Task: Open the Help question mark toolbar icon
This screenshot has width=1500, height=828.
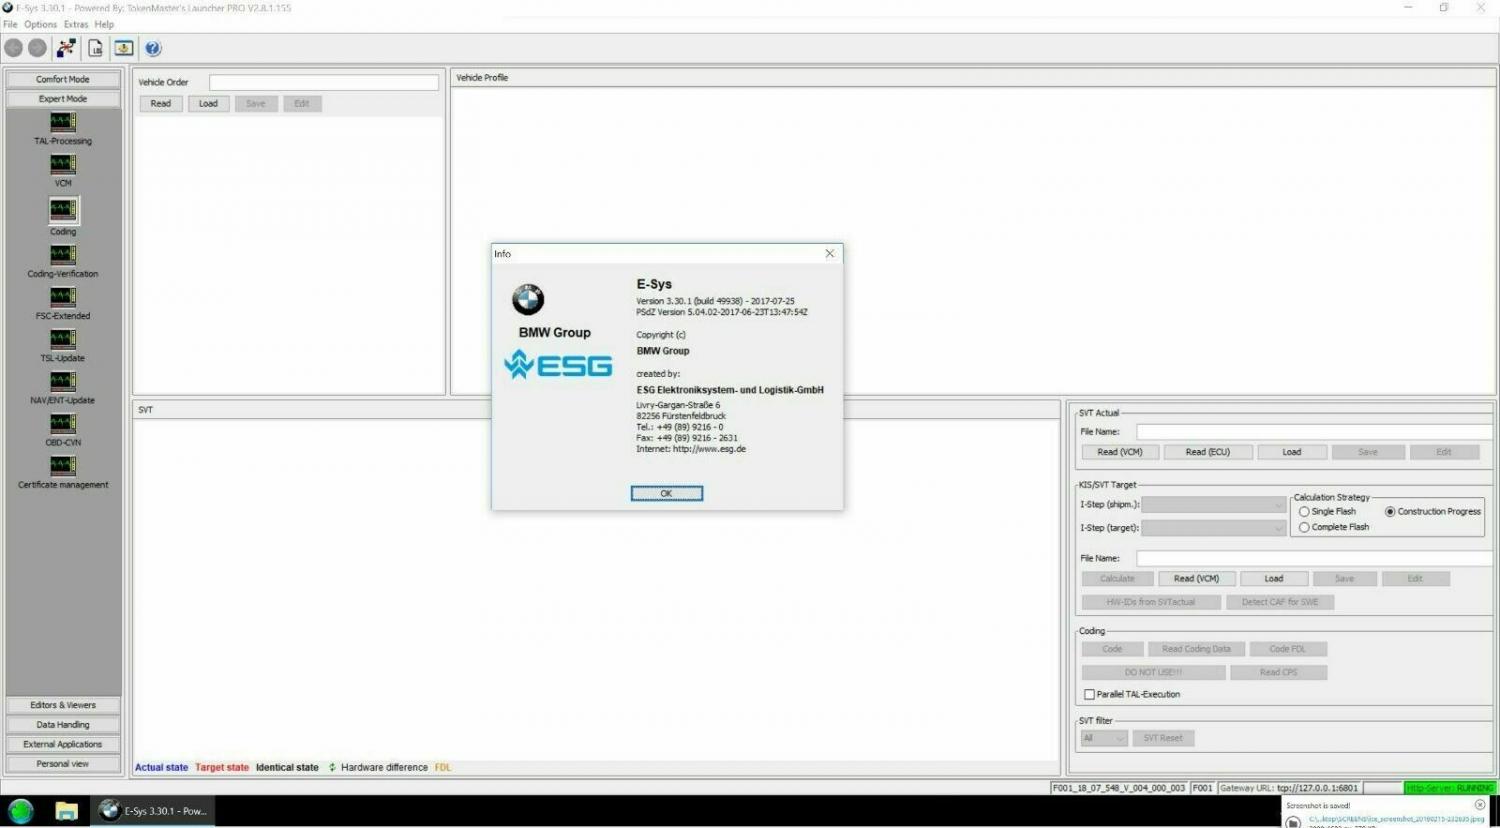Action: [x=152, y=47]
